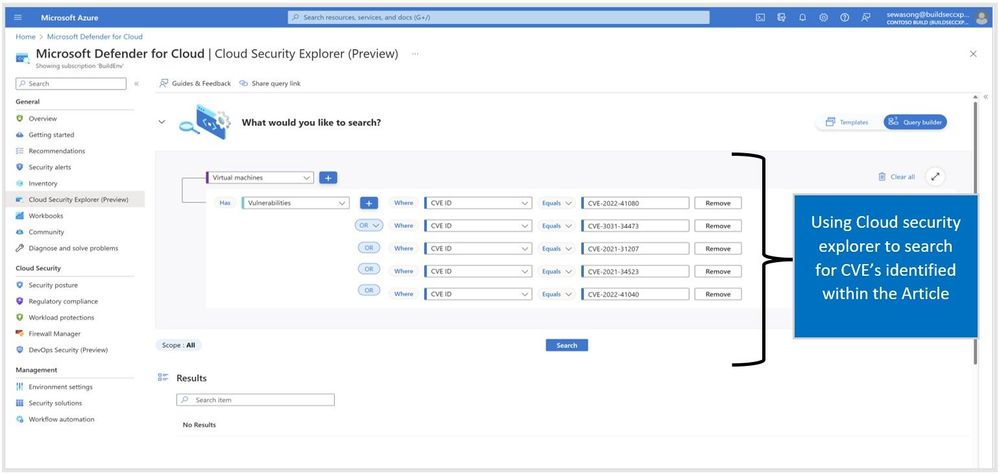Screen dimensions: 999x475
Task: Open the Azure portal hamburger menu
Action: click(x=18, y=18)
